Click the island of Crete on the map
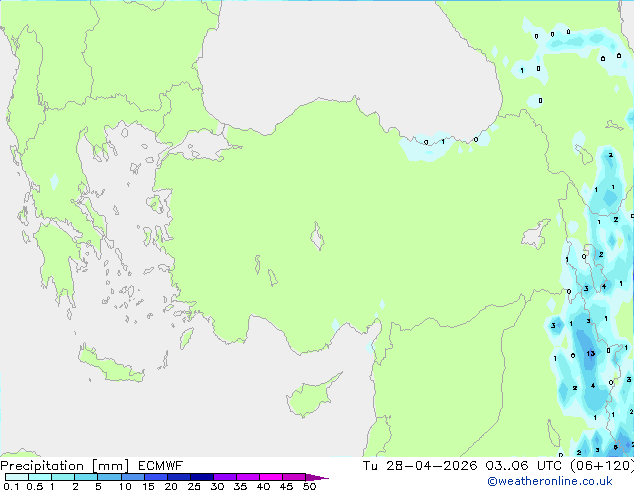 (110, 364)
